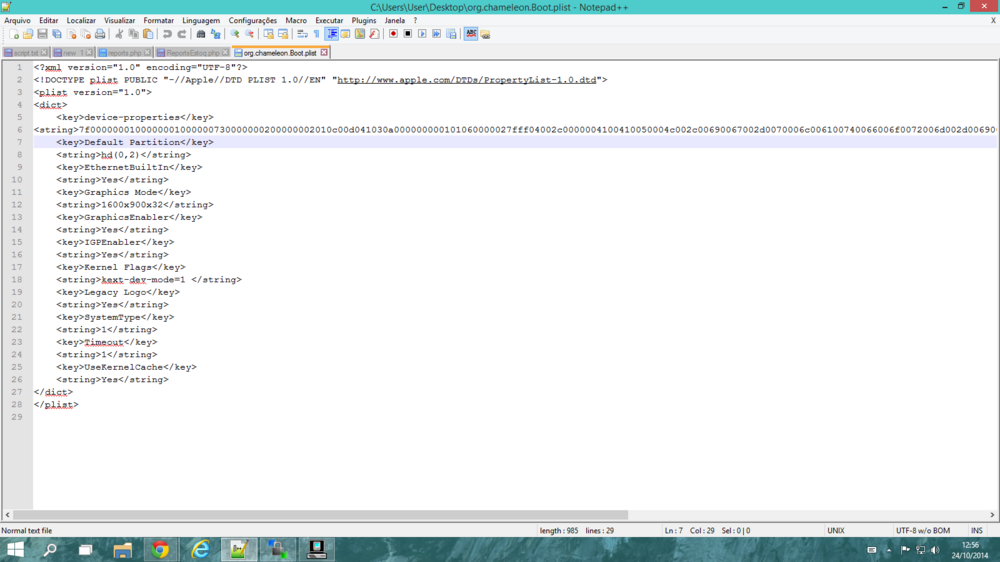Open the Linguagem menu
The image size is (1000, 562).
[201, 20]
